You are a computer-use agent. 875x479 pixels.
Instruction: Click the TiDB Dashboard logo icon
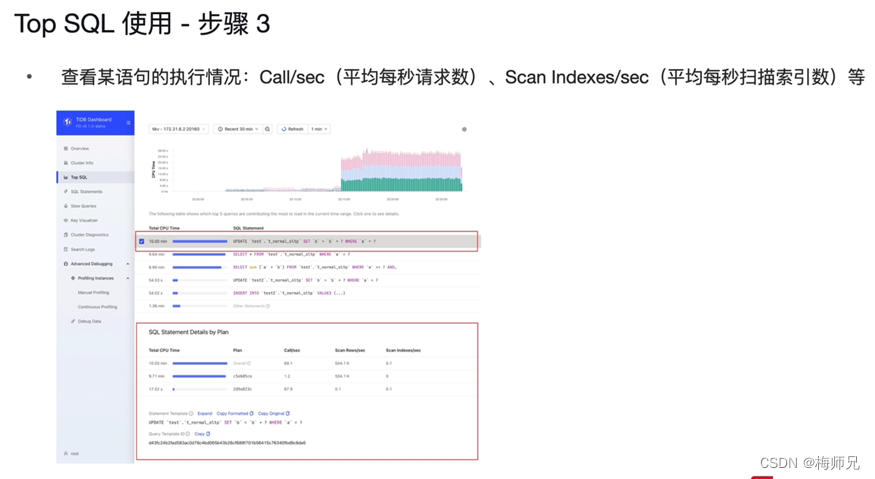pos(68,122)
